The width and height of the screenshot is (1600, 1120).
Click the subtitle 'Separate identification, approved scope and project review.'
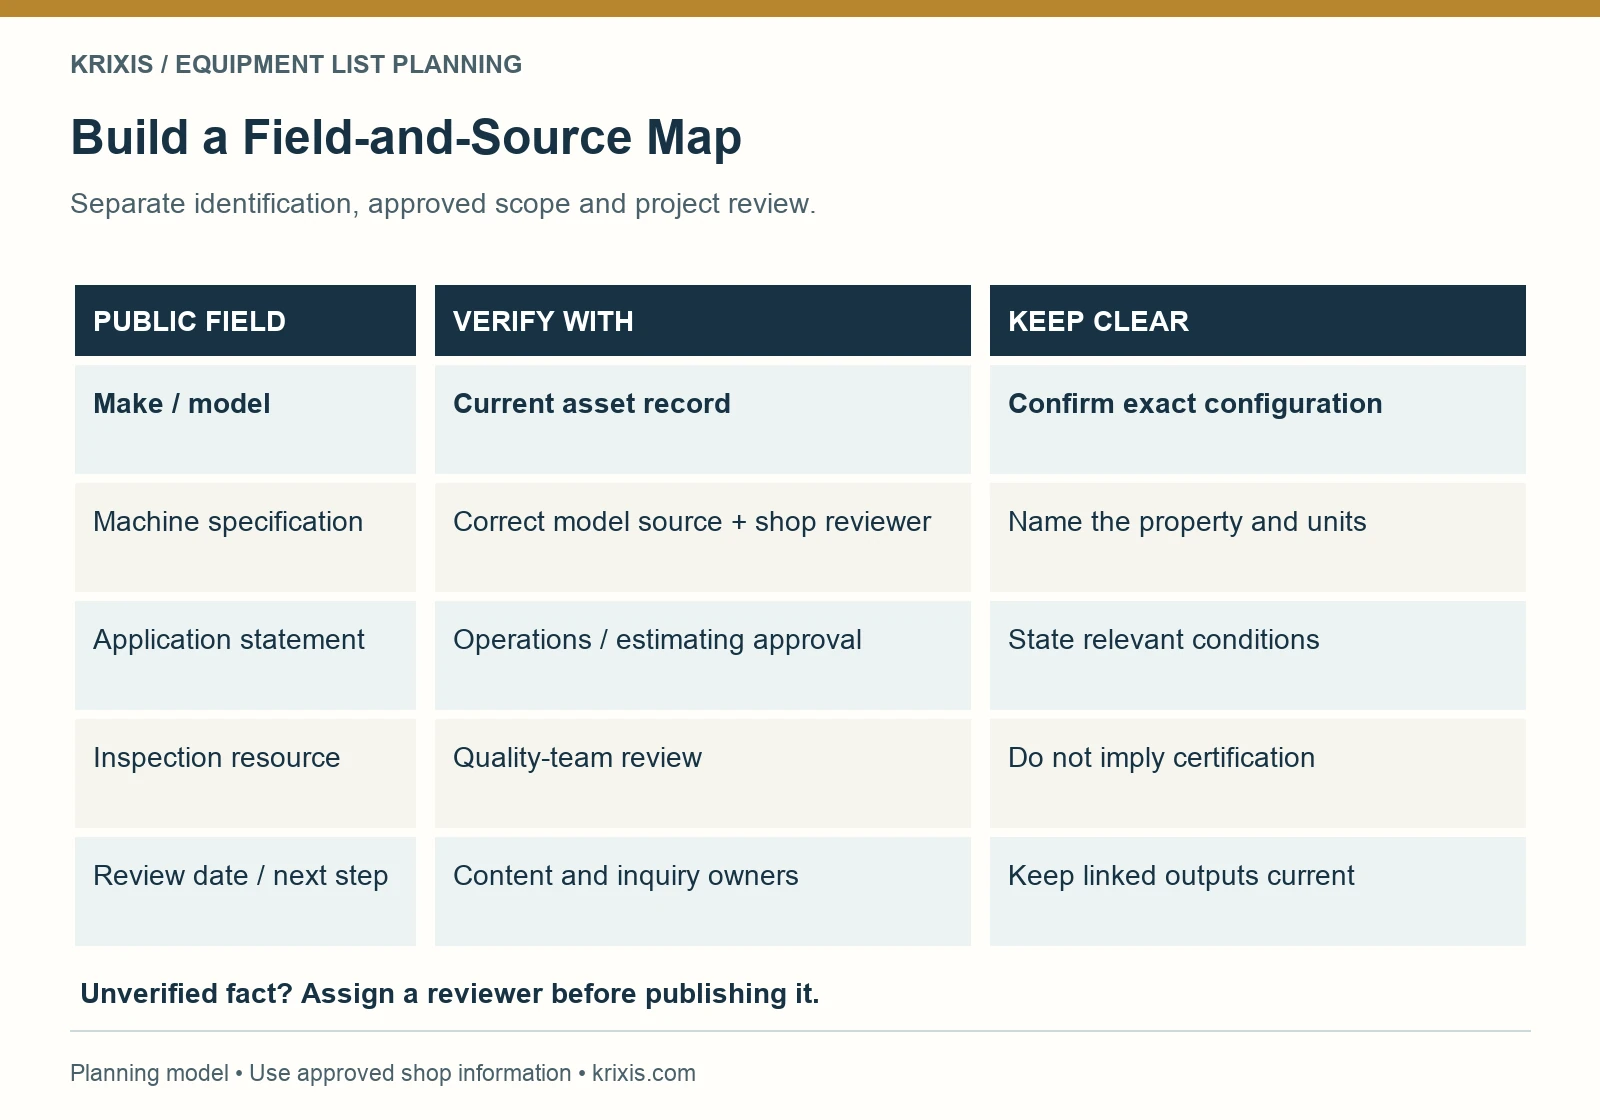pos(443,204)
